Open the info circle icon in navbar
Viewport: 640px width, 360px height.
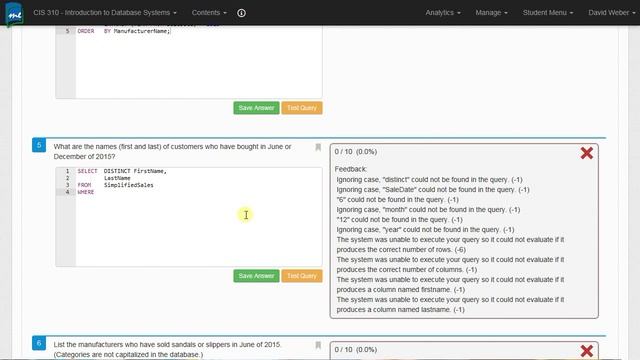tap(241, 13)
